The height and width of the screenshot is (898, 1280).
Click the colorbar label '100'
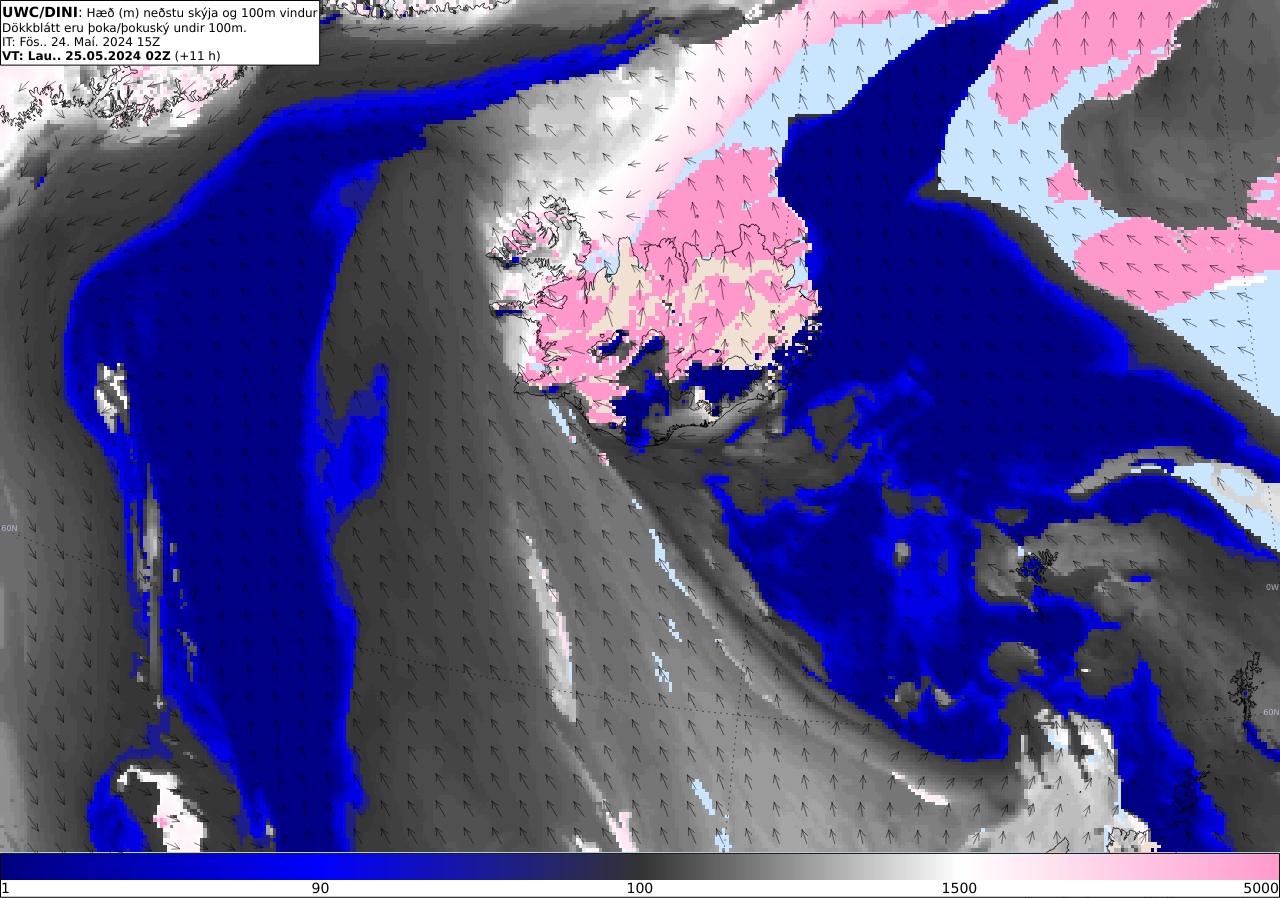639,888
